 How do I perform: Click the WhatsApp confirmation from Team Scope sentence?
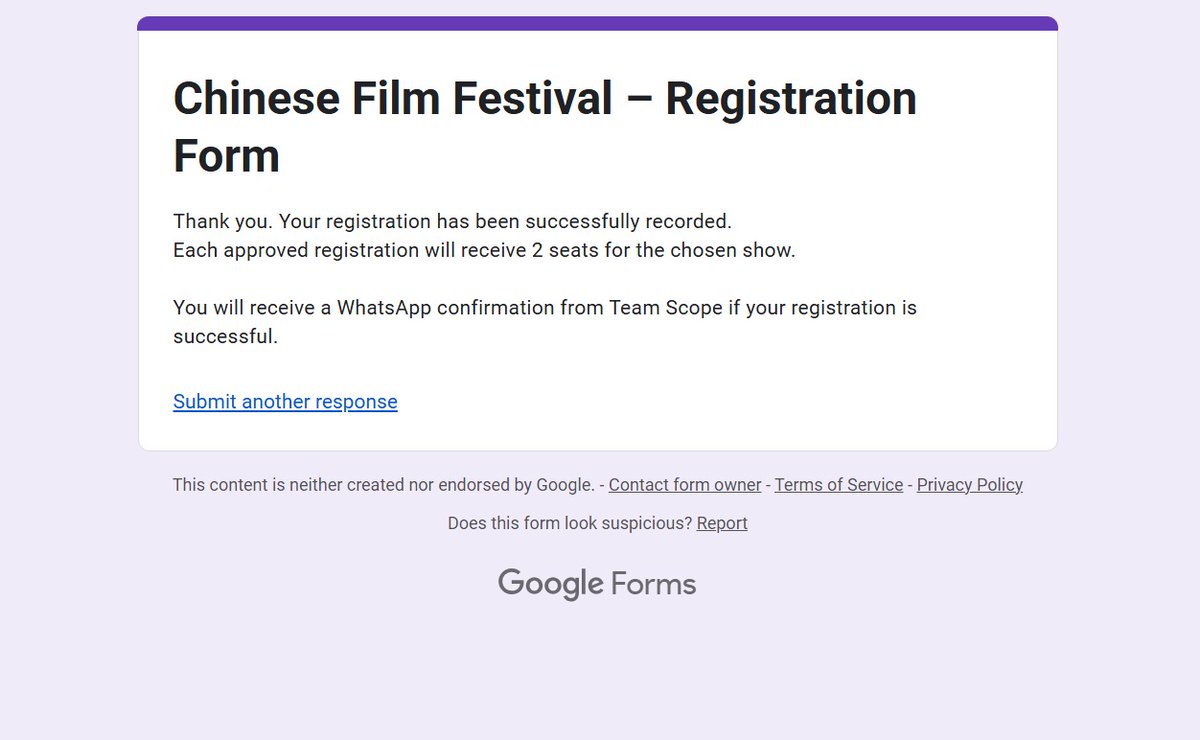pos(545,322)
